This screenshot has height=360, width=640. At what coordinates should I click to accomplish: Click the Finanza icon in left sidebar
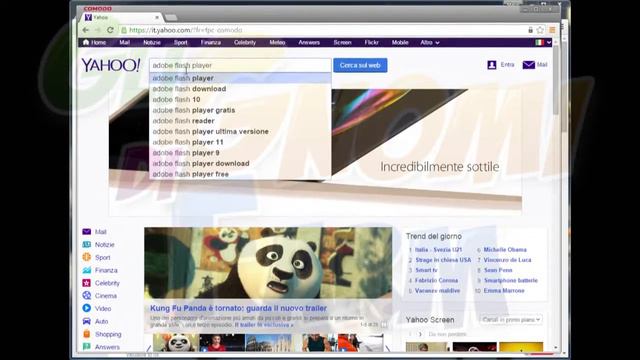point(87,270)
